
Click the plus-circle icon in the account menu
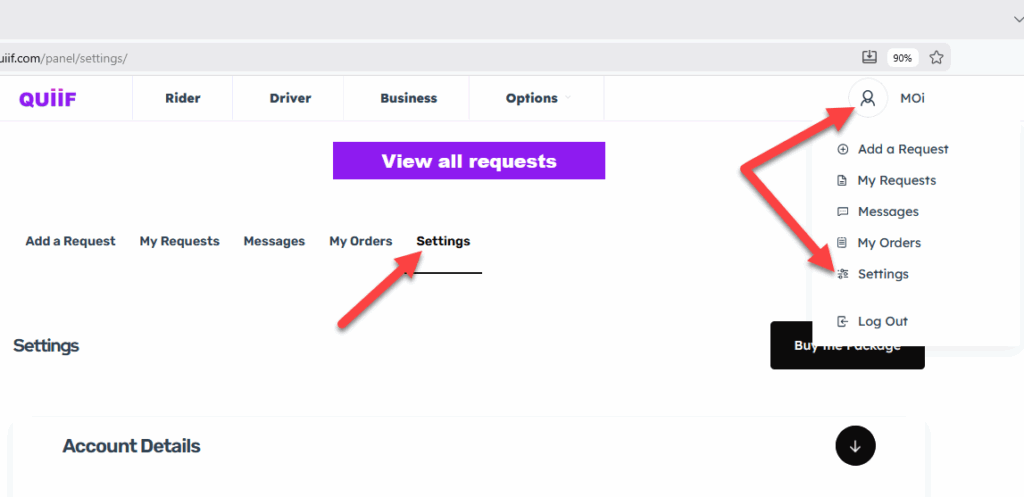pyautogui.click(x=842, y=149)
